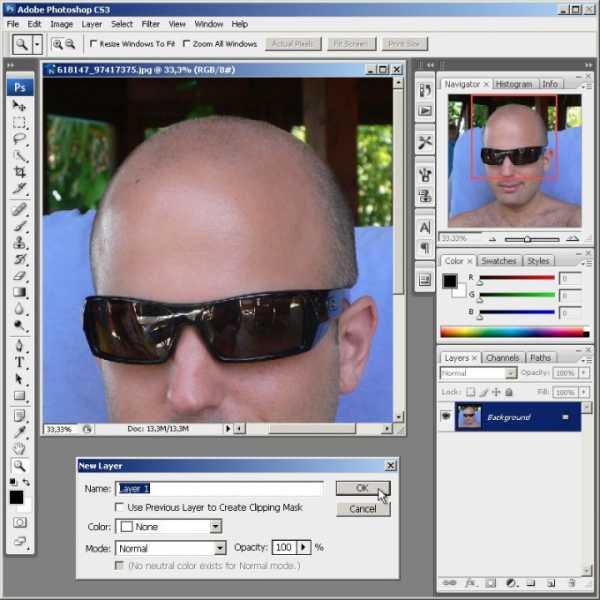Viewport: 600px width, 600px height.
Task: Open document status bar info arrow
Action: (227, 429)
